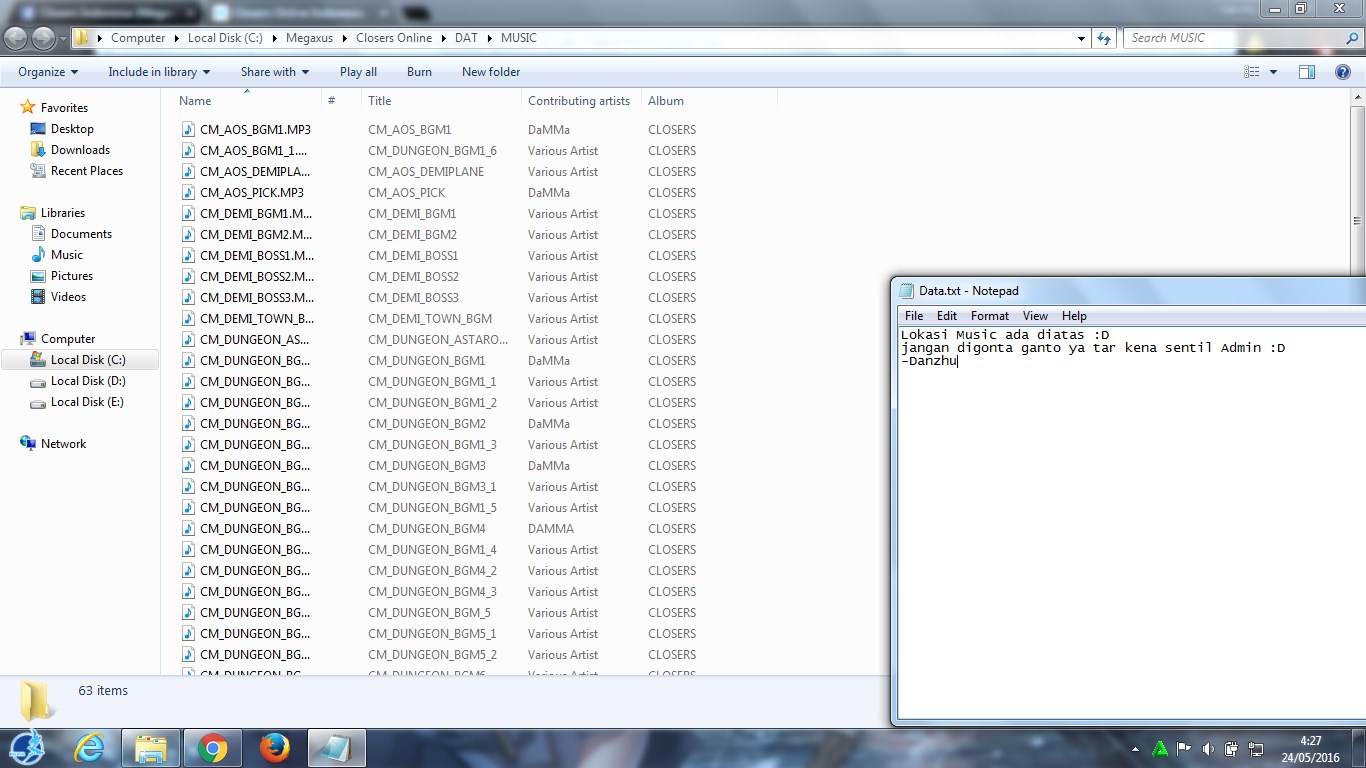This screenshot has height=768, width=1366.
Task: Sort by the Album column header
Action: point(709,101)
